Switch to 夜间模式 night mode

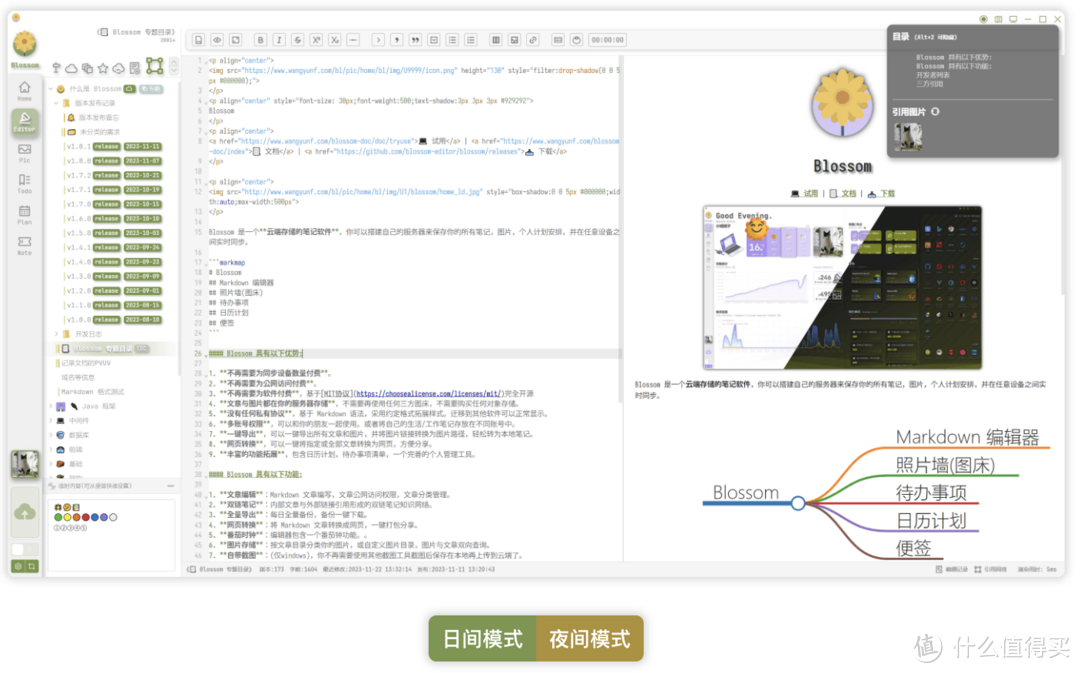pyautogui.click(x=590, y=639)
